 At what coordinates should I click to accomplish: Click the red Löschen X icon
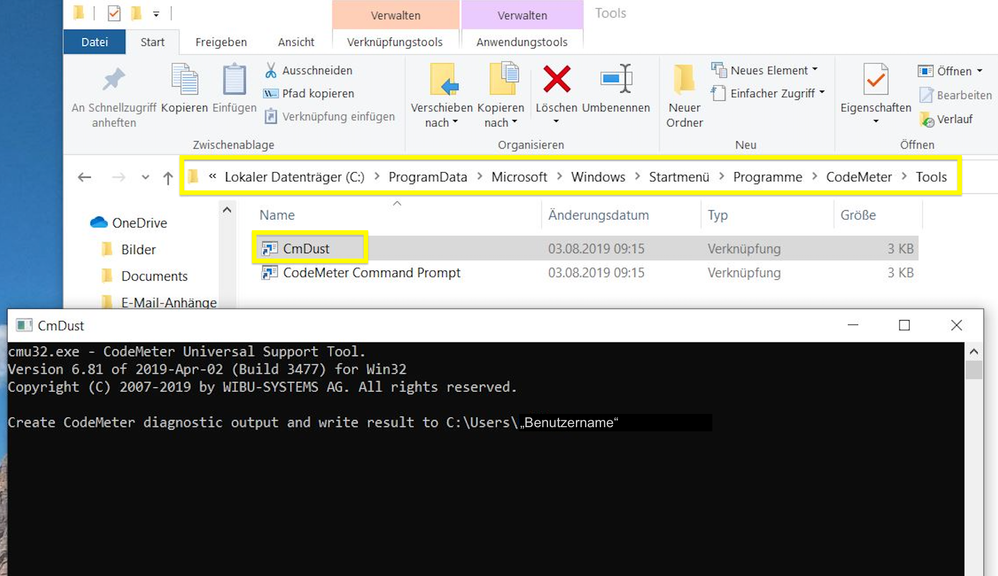(x=556, y=79)
